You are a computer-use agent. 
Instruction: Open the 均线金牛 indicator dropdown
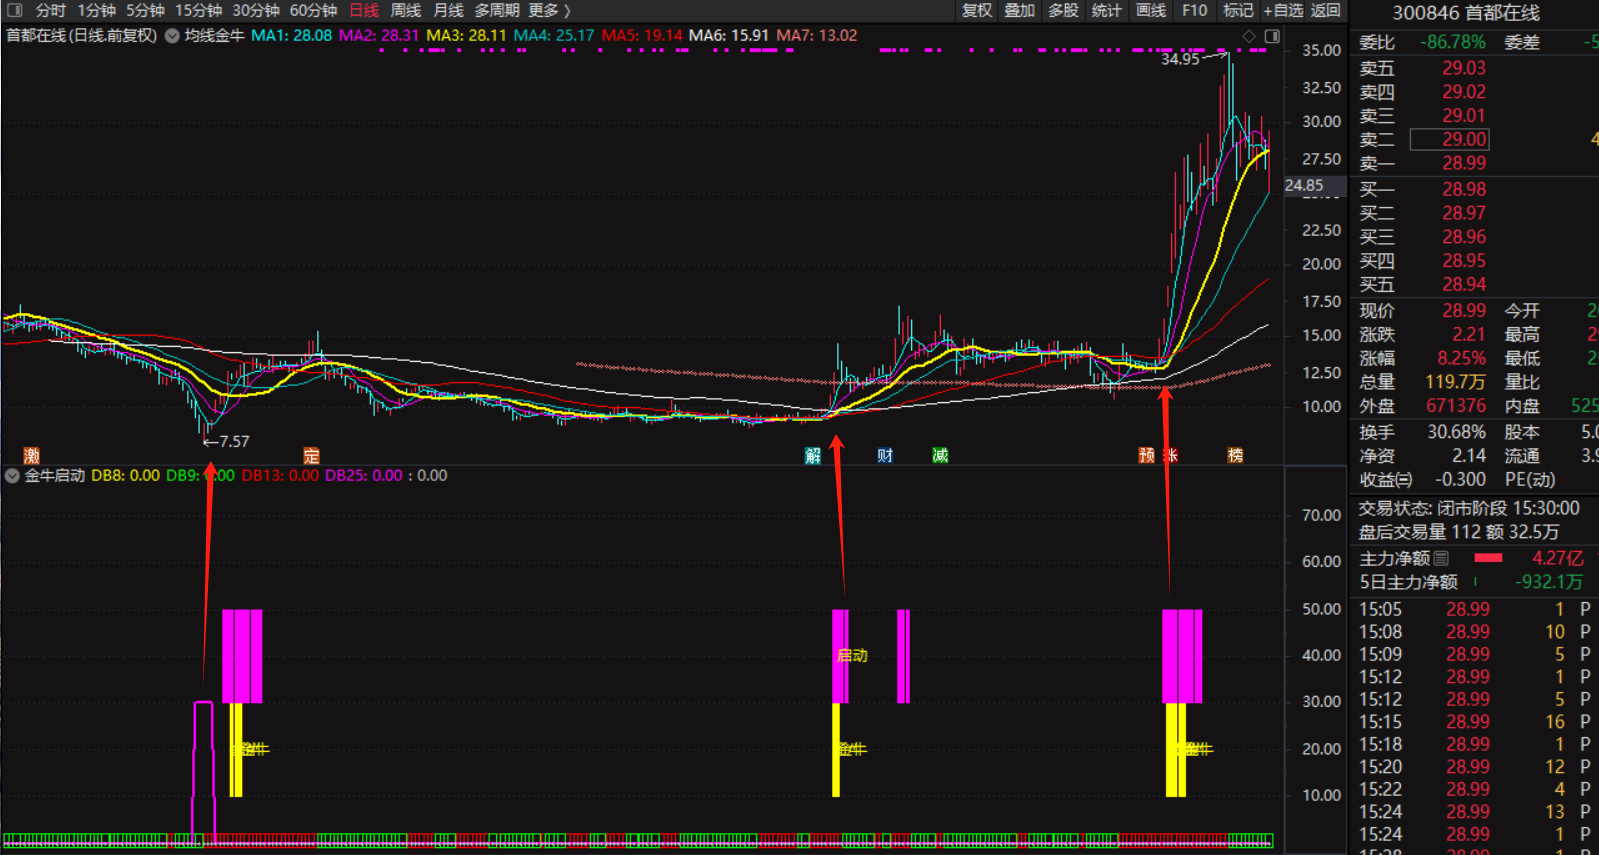coord(172,36)
